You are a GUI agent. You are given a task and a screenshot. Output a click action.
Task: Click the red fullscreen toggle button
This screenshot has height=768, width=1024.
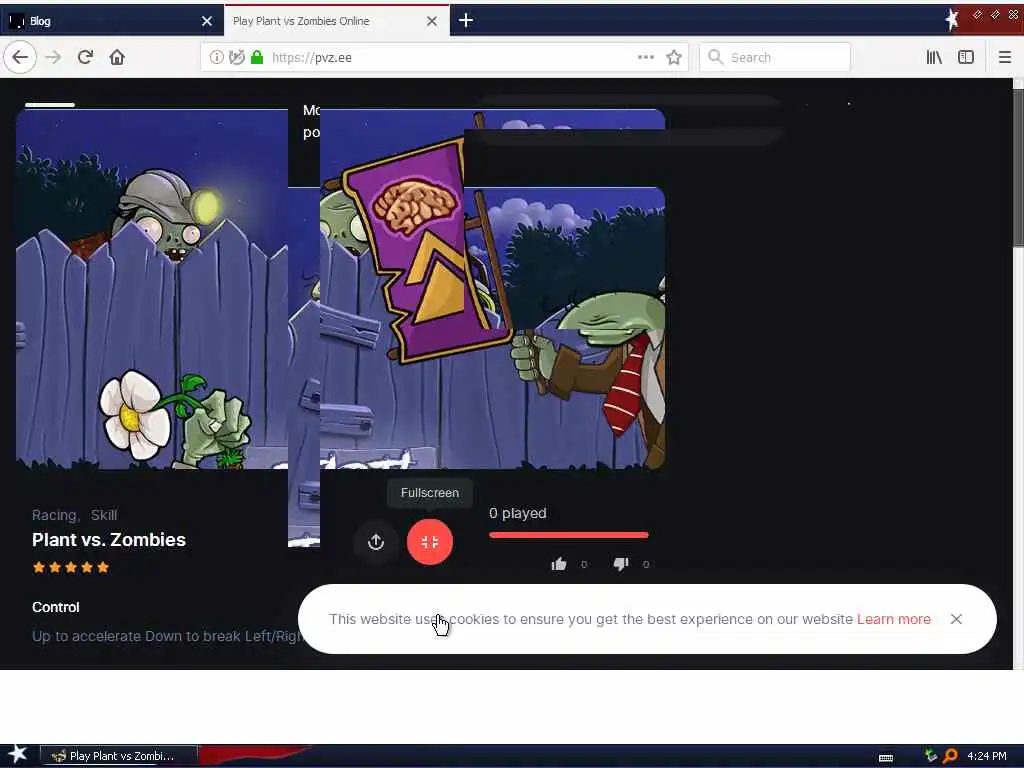[x=430, y=542]
